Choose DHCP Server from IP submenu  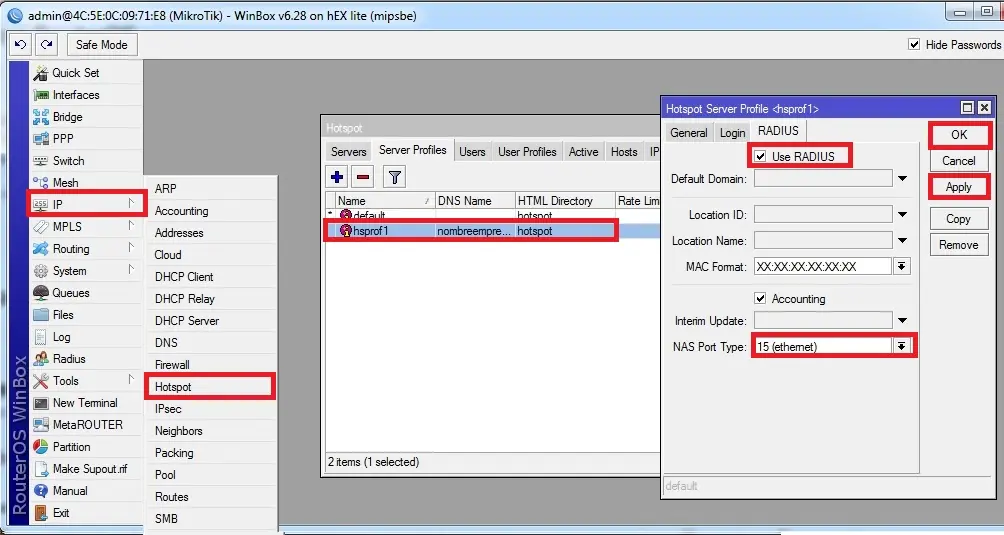tap(211, 321)
